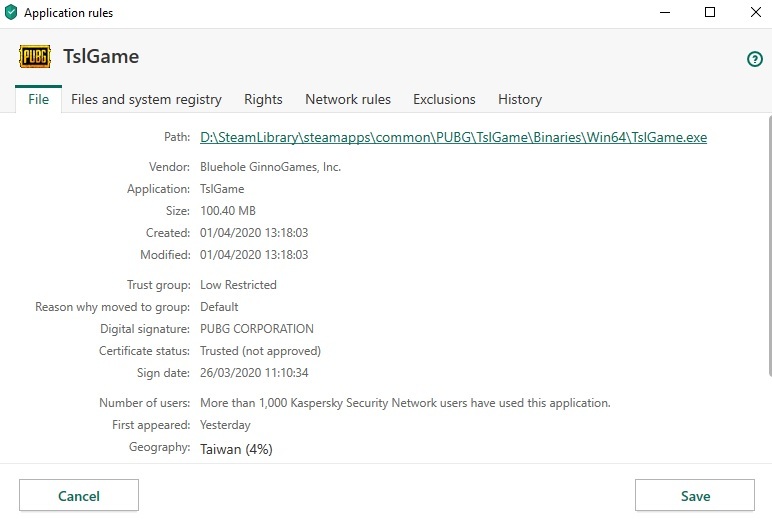Click the geography value Taiwan (4%)

tap(236, 449)
